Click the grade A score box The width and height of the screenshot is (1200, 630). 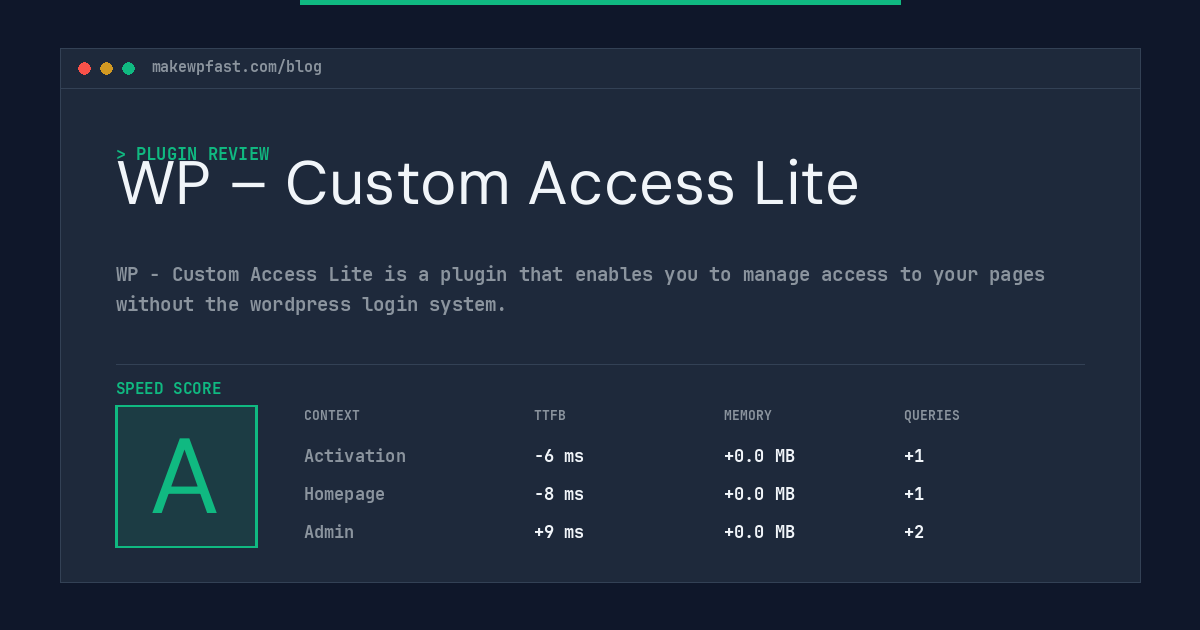186,476
